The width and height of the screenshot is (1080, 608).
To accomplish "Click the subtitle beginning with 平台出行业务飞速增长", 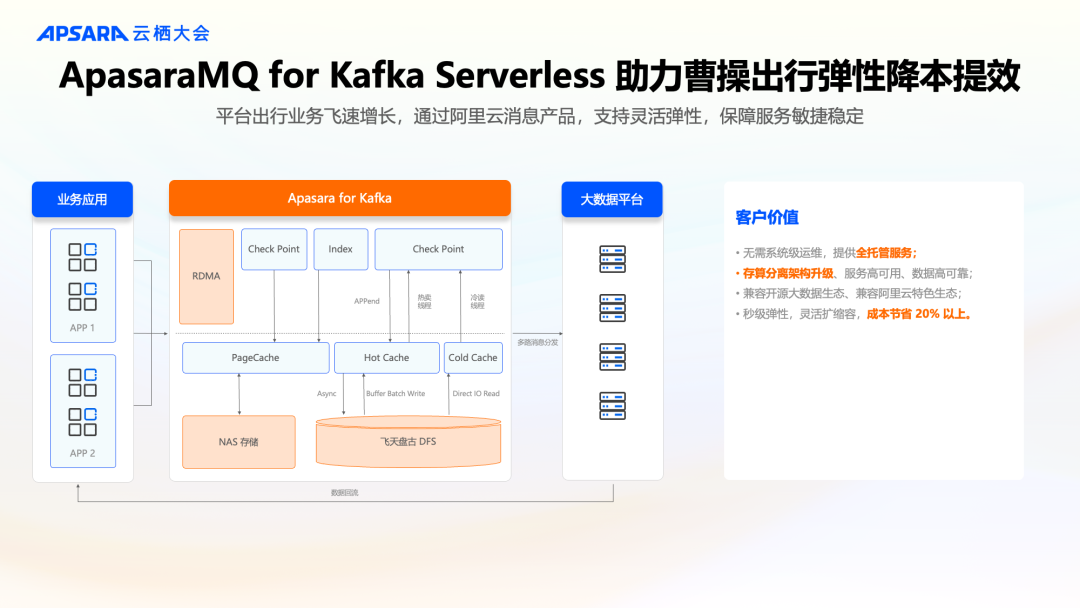I will pyautogui.click(x=539, y=116).
